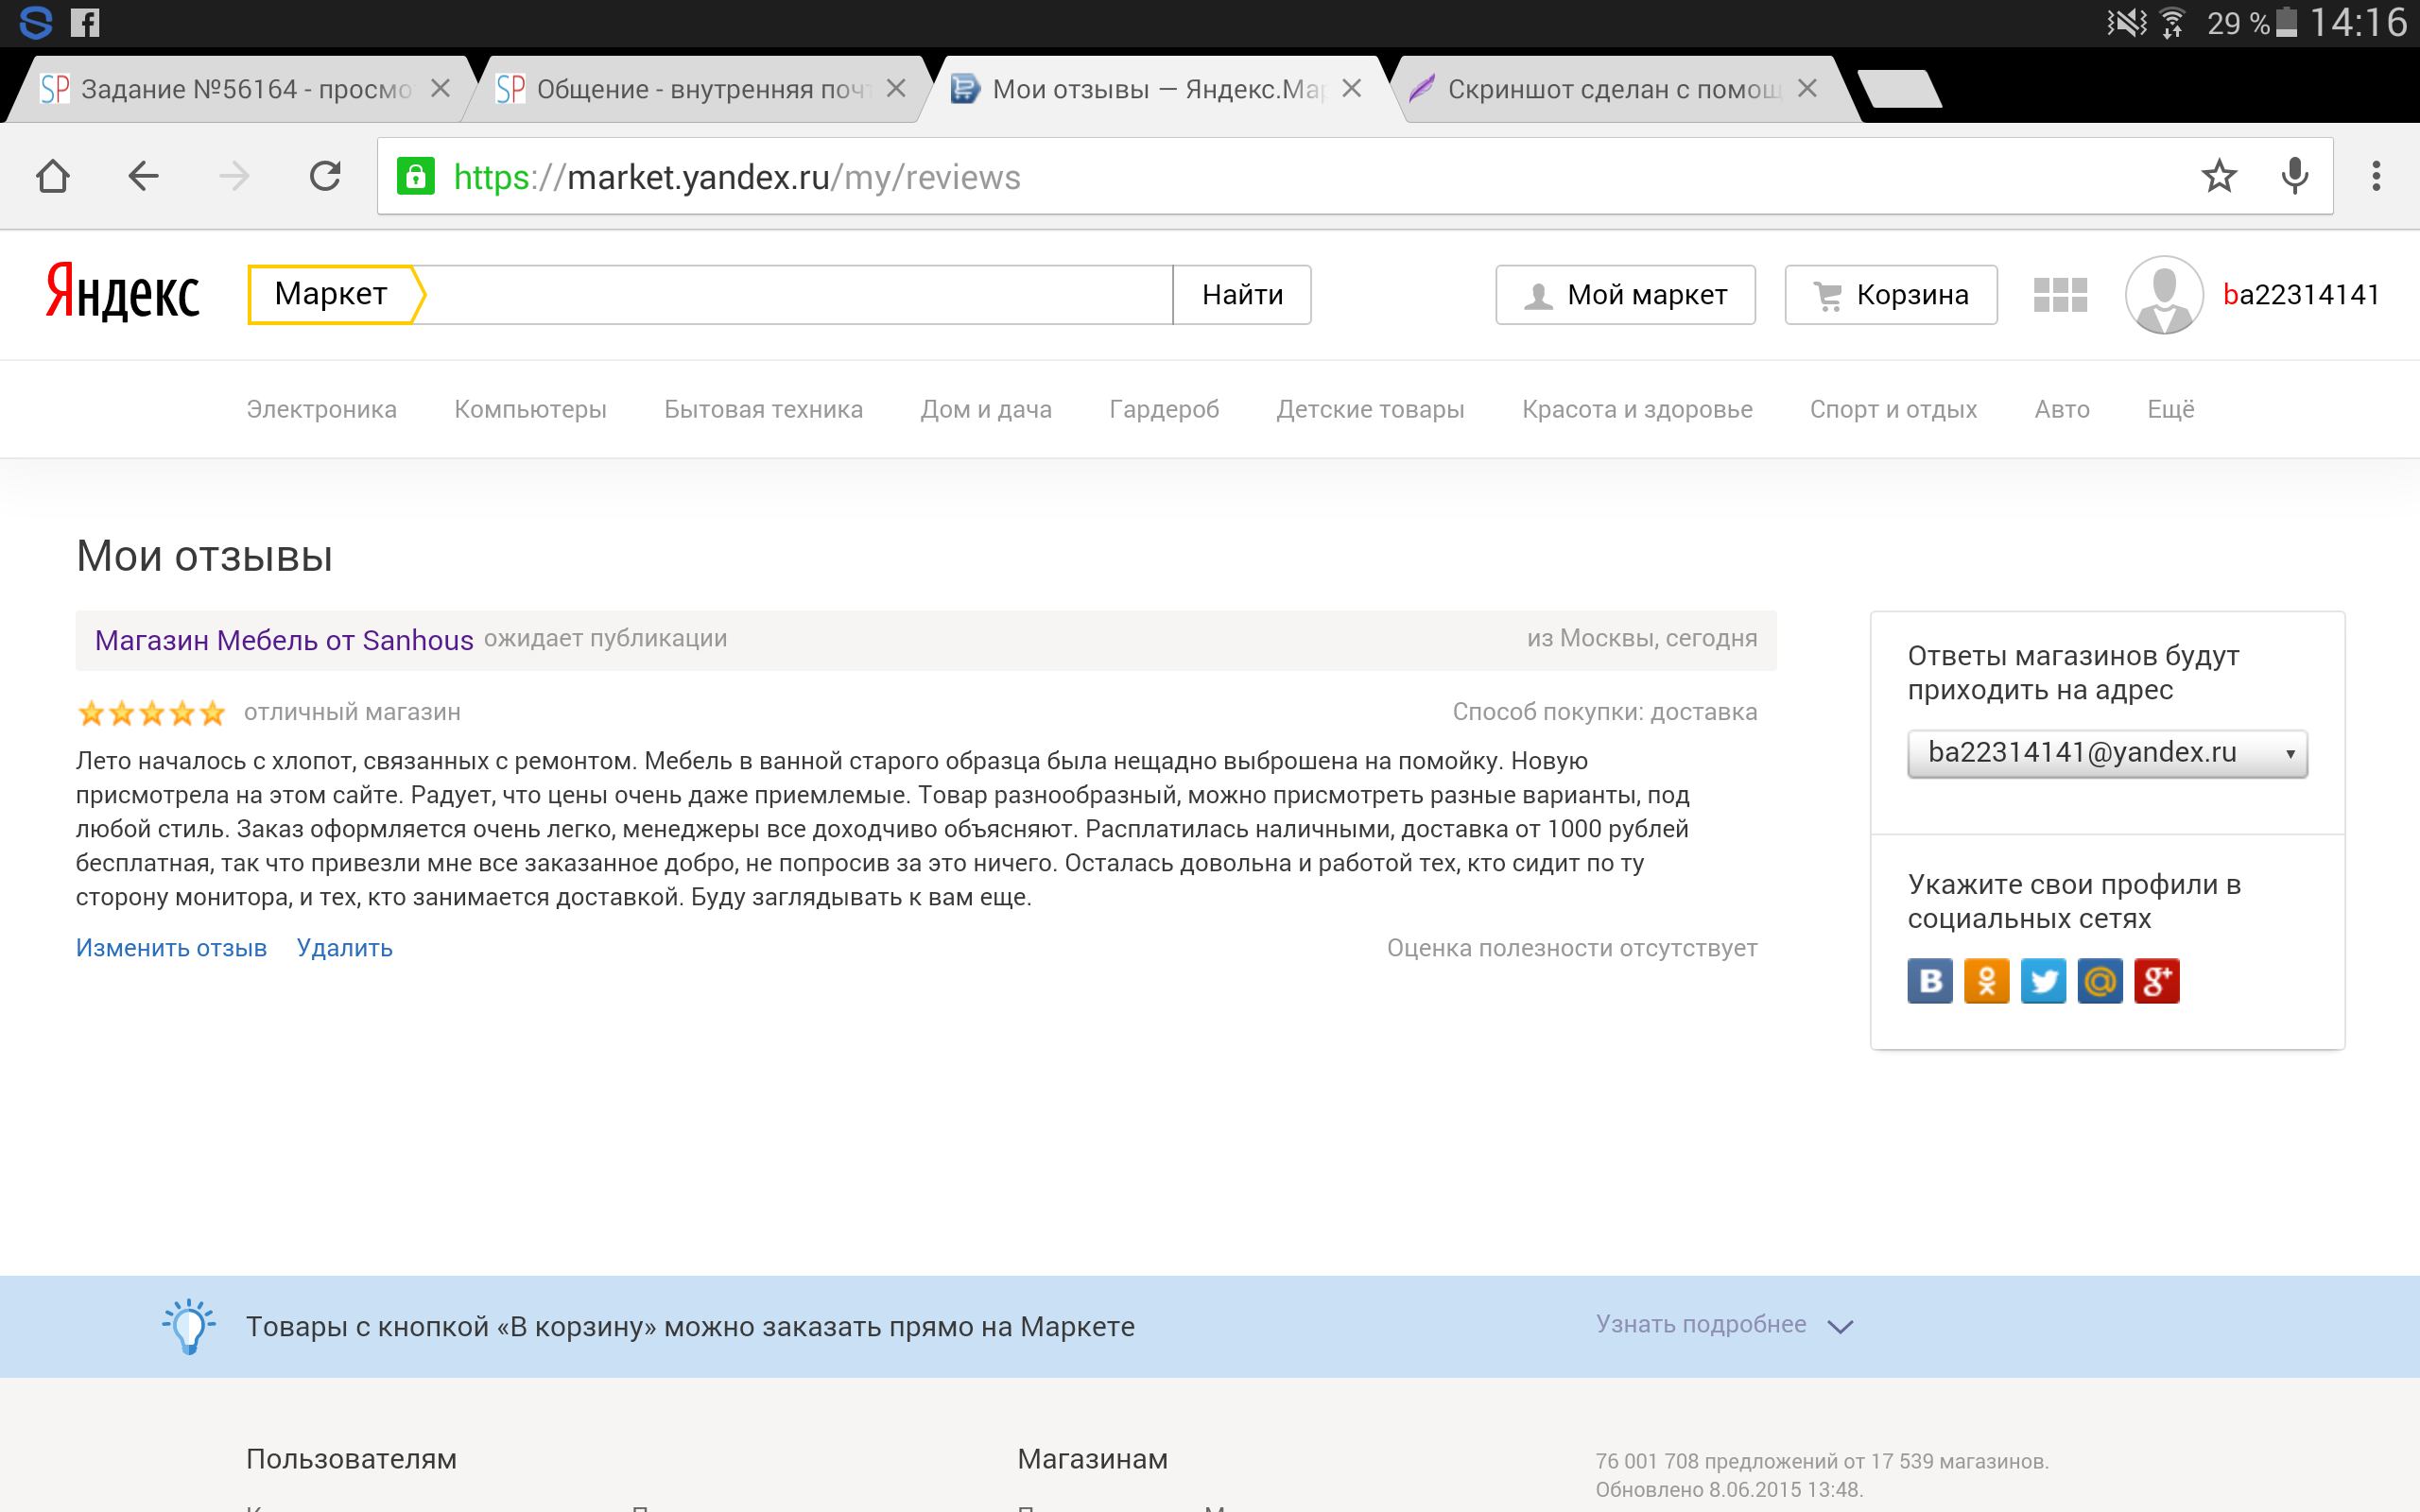
Task: Open the browser three-dot menu
Action: pyautogui.click(x=2376, y=176)
